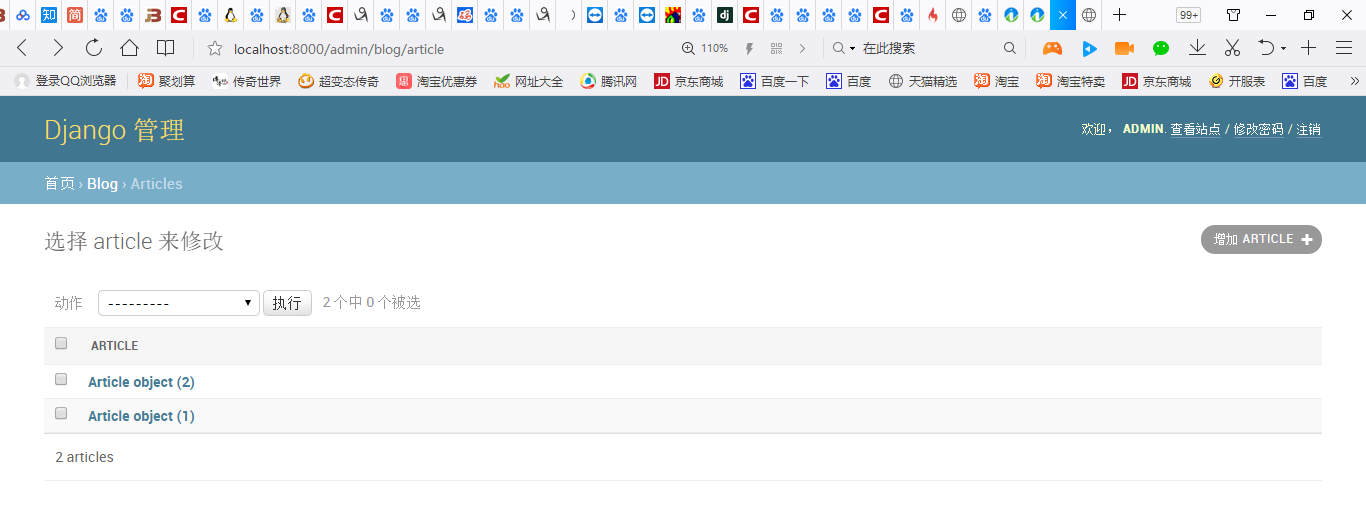Go to 首页 in the breadcrumb
The width and height of the screenshot is (1366, 520).
[59, 183]
